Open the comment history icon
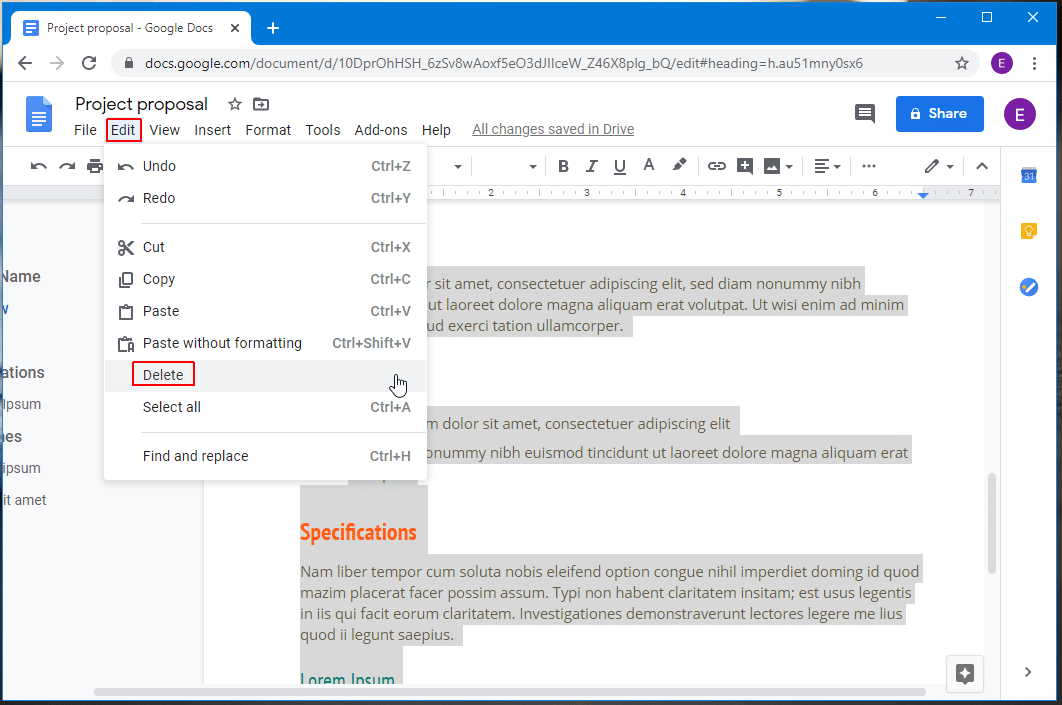Screen dimensions: 1062x705 (865, 114)
